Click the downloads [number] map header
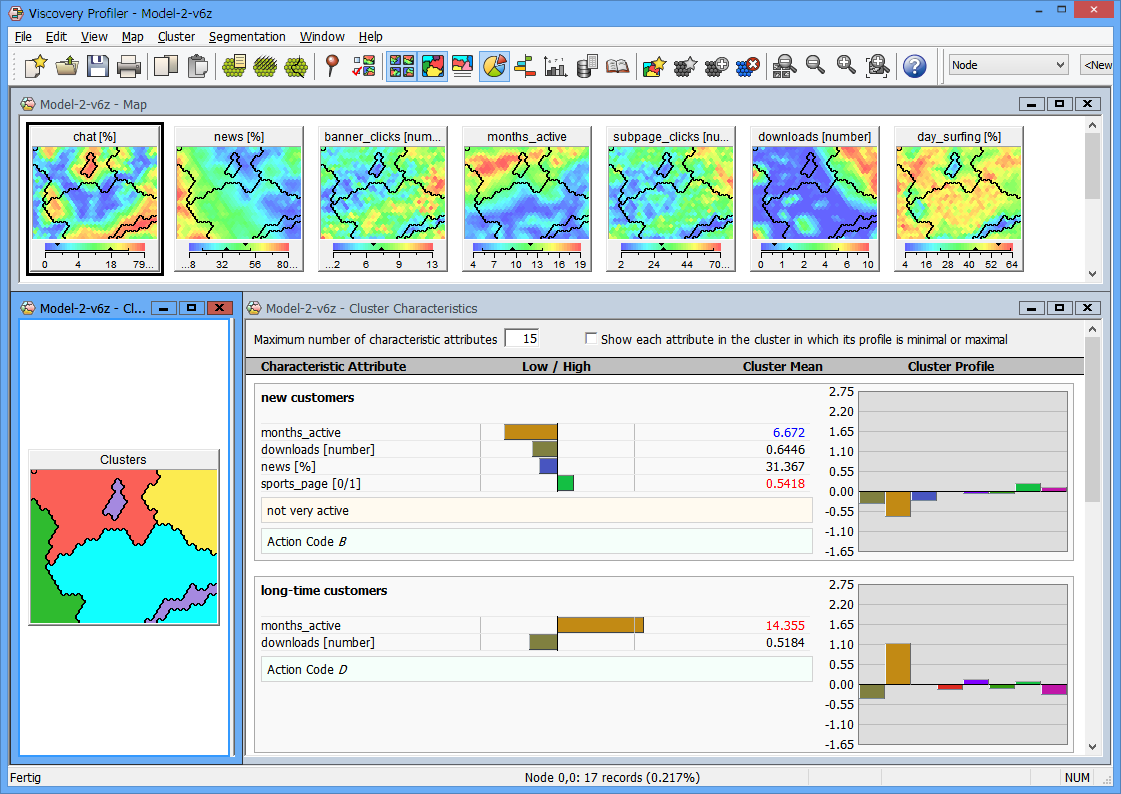Viewport: 1121px width, 794px height. pyautogui.click(x=814, y=137)
